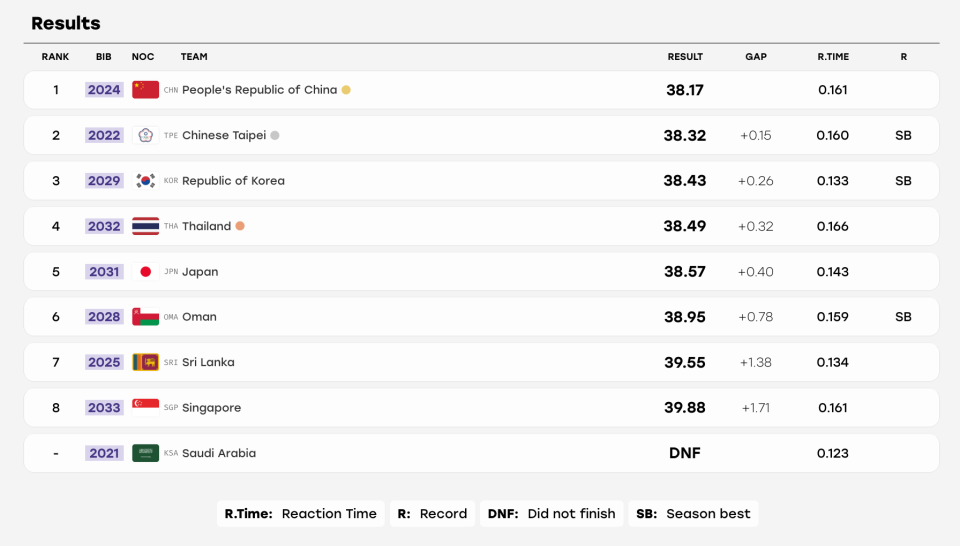The width and height of the screenshot is (960, 546).
Task: Select bib number 2021
Action: point(104,453)
